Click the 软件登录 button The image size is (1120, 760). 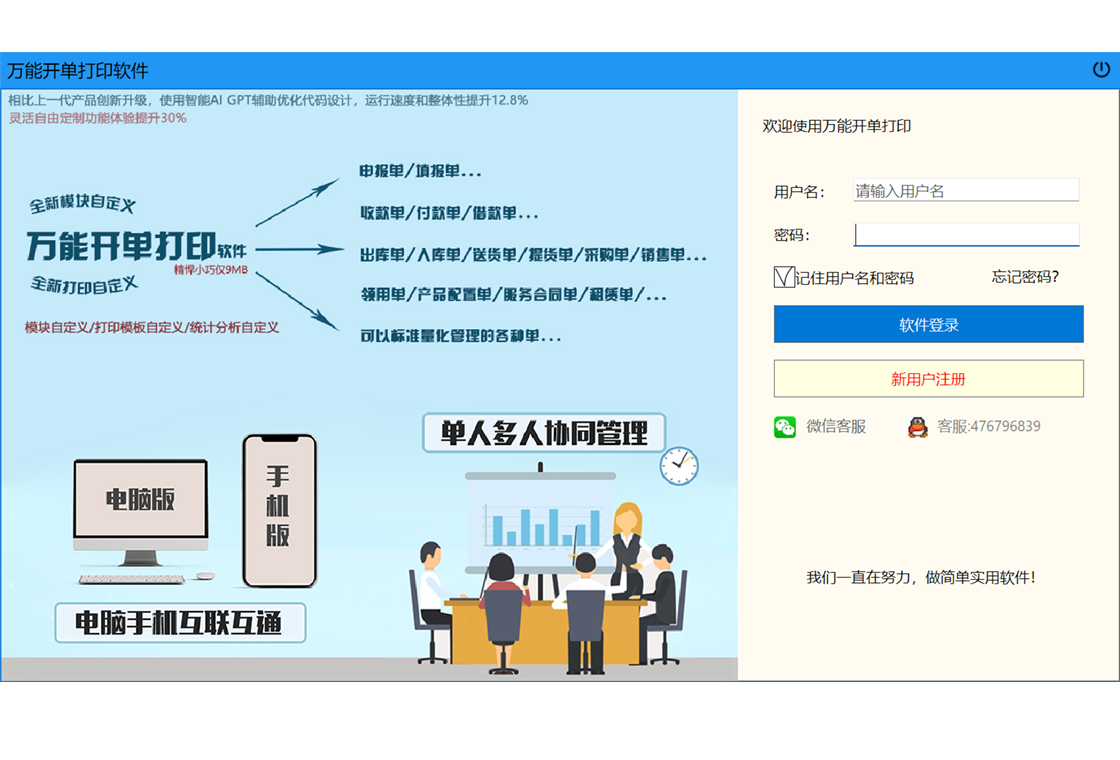coord(929,324)
